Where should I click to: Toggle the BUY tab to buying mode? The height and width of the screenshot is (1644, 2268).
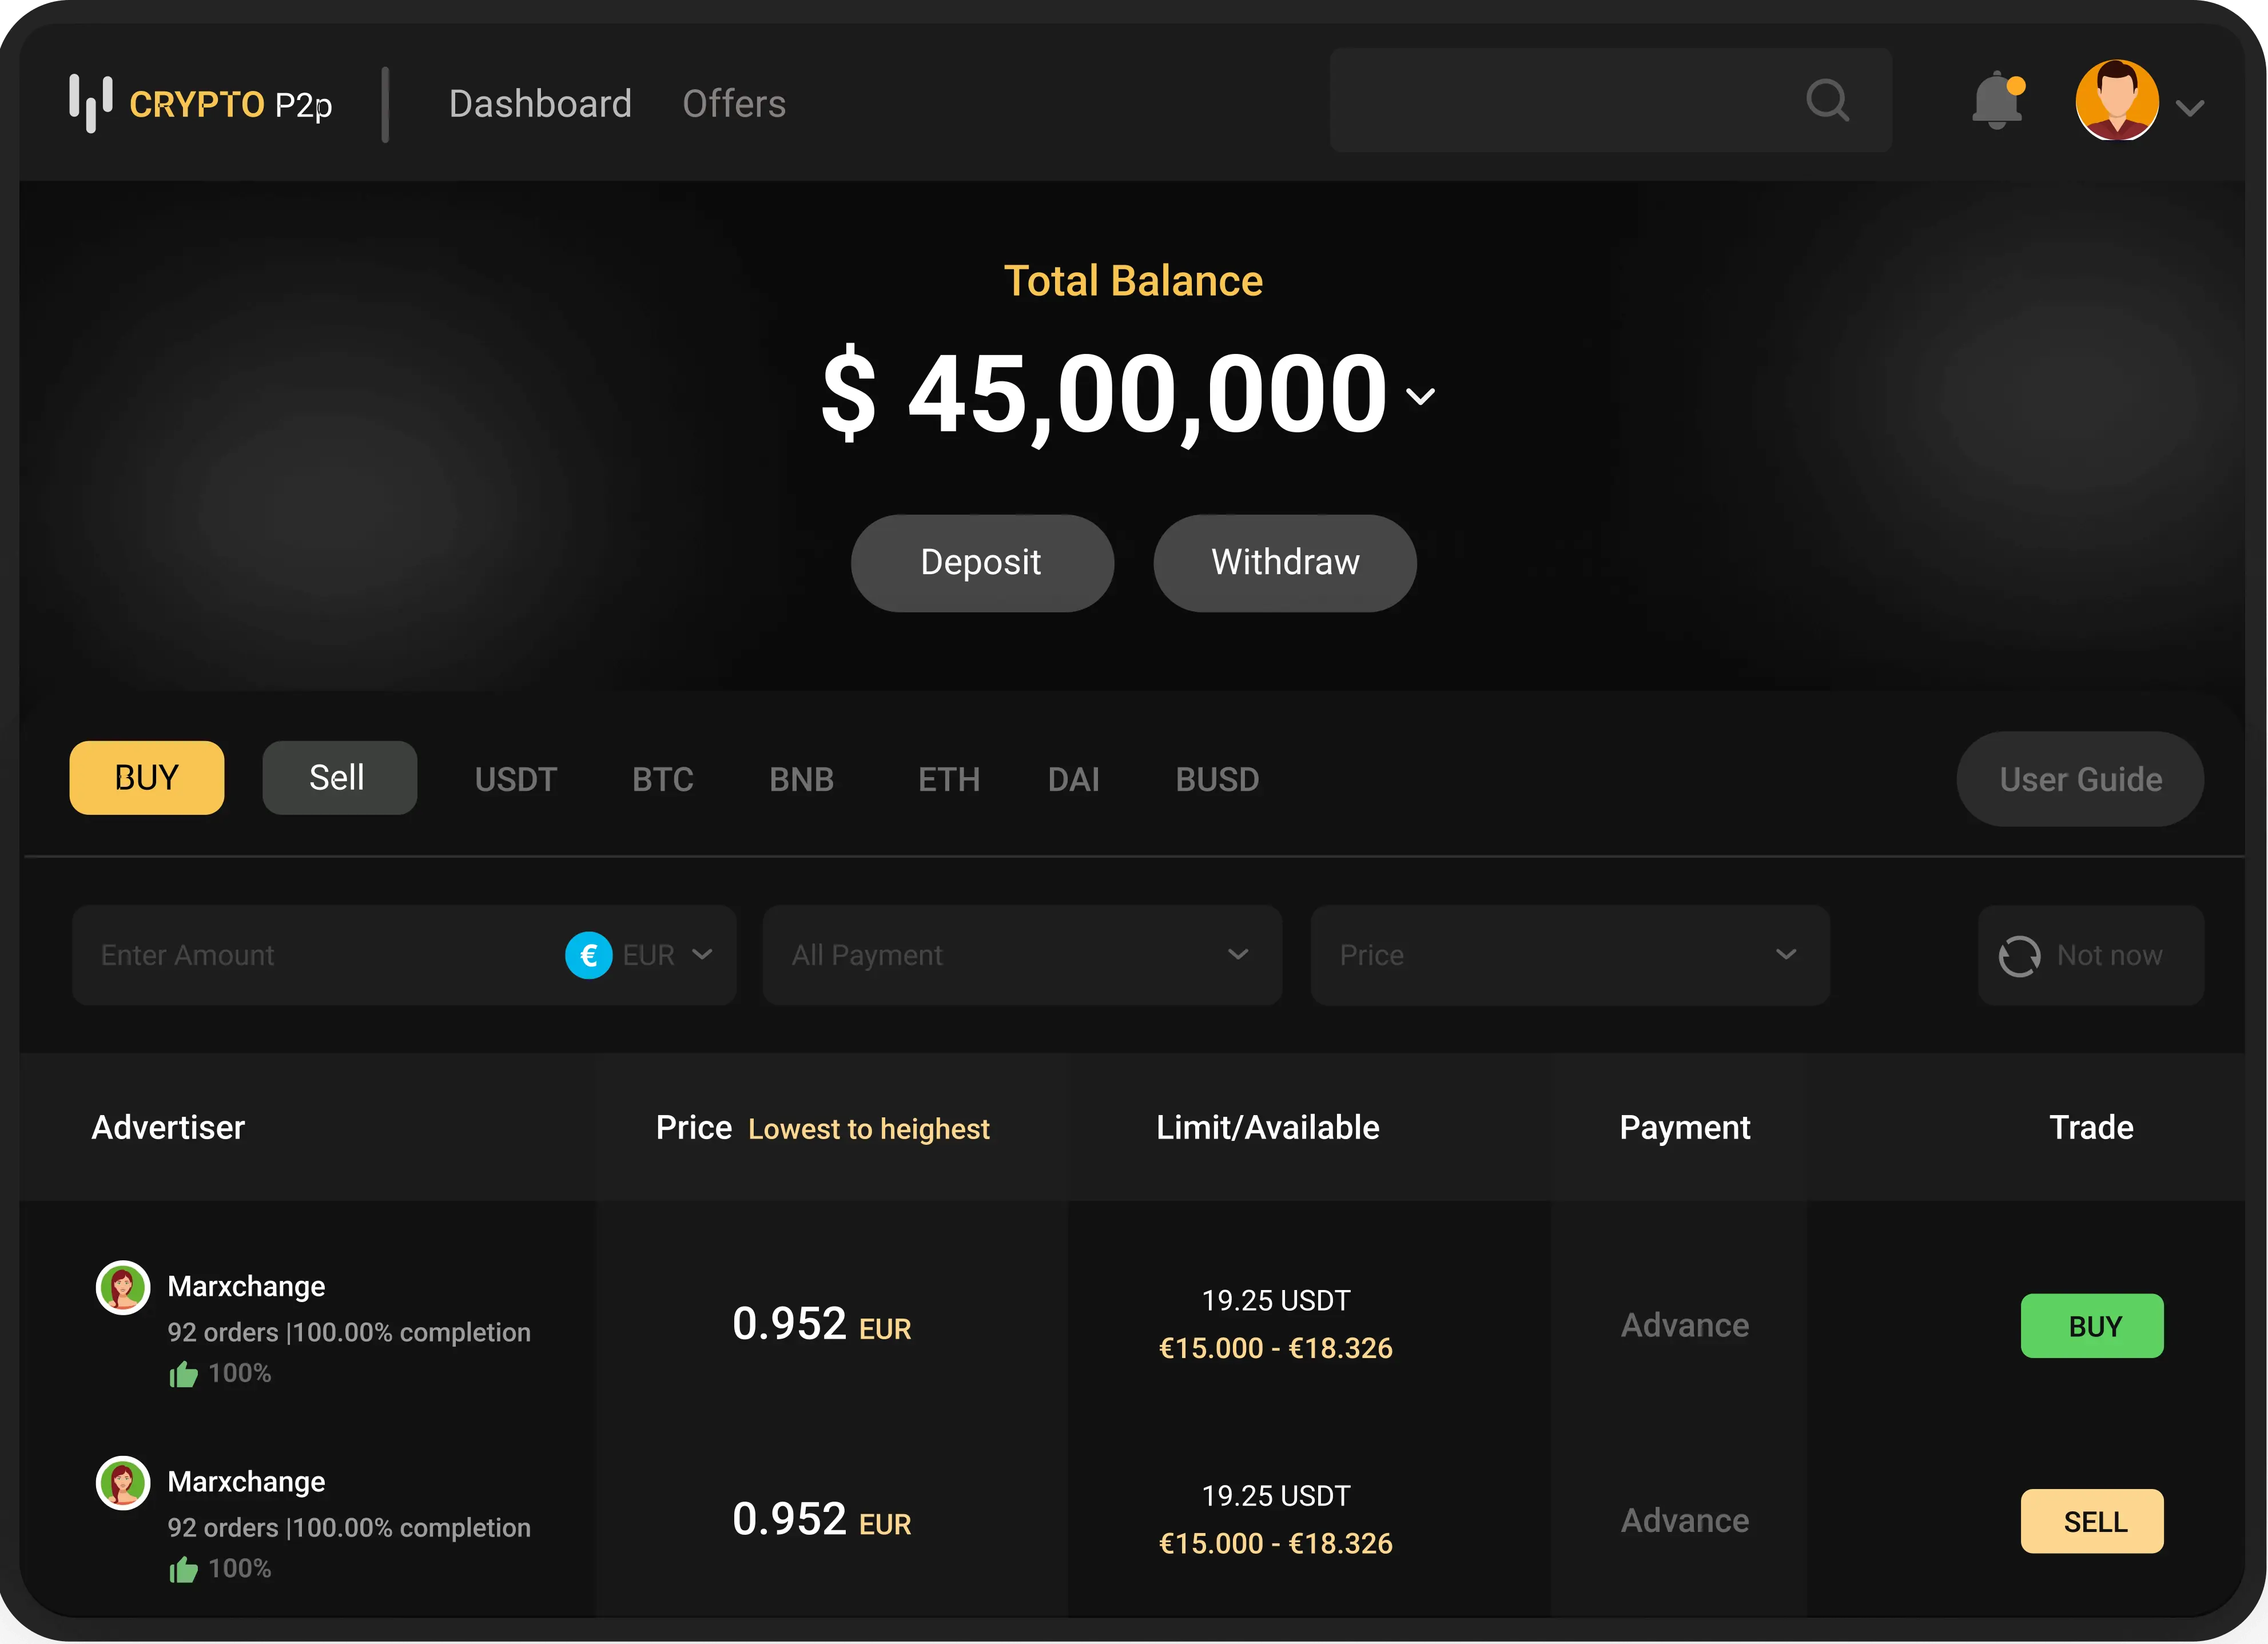point(146,777)
